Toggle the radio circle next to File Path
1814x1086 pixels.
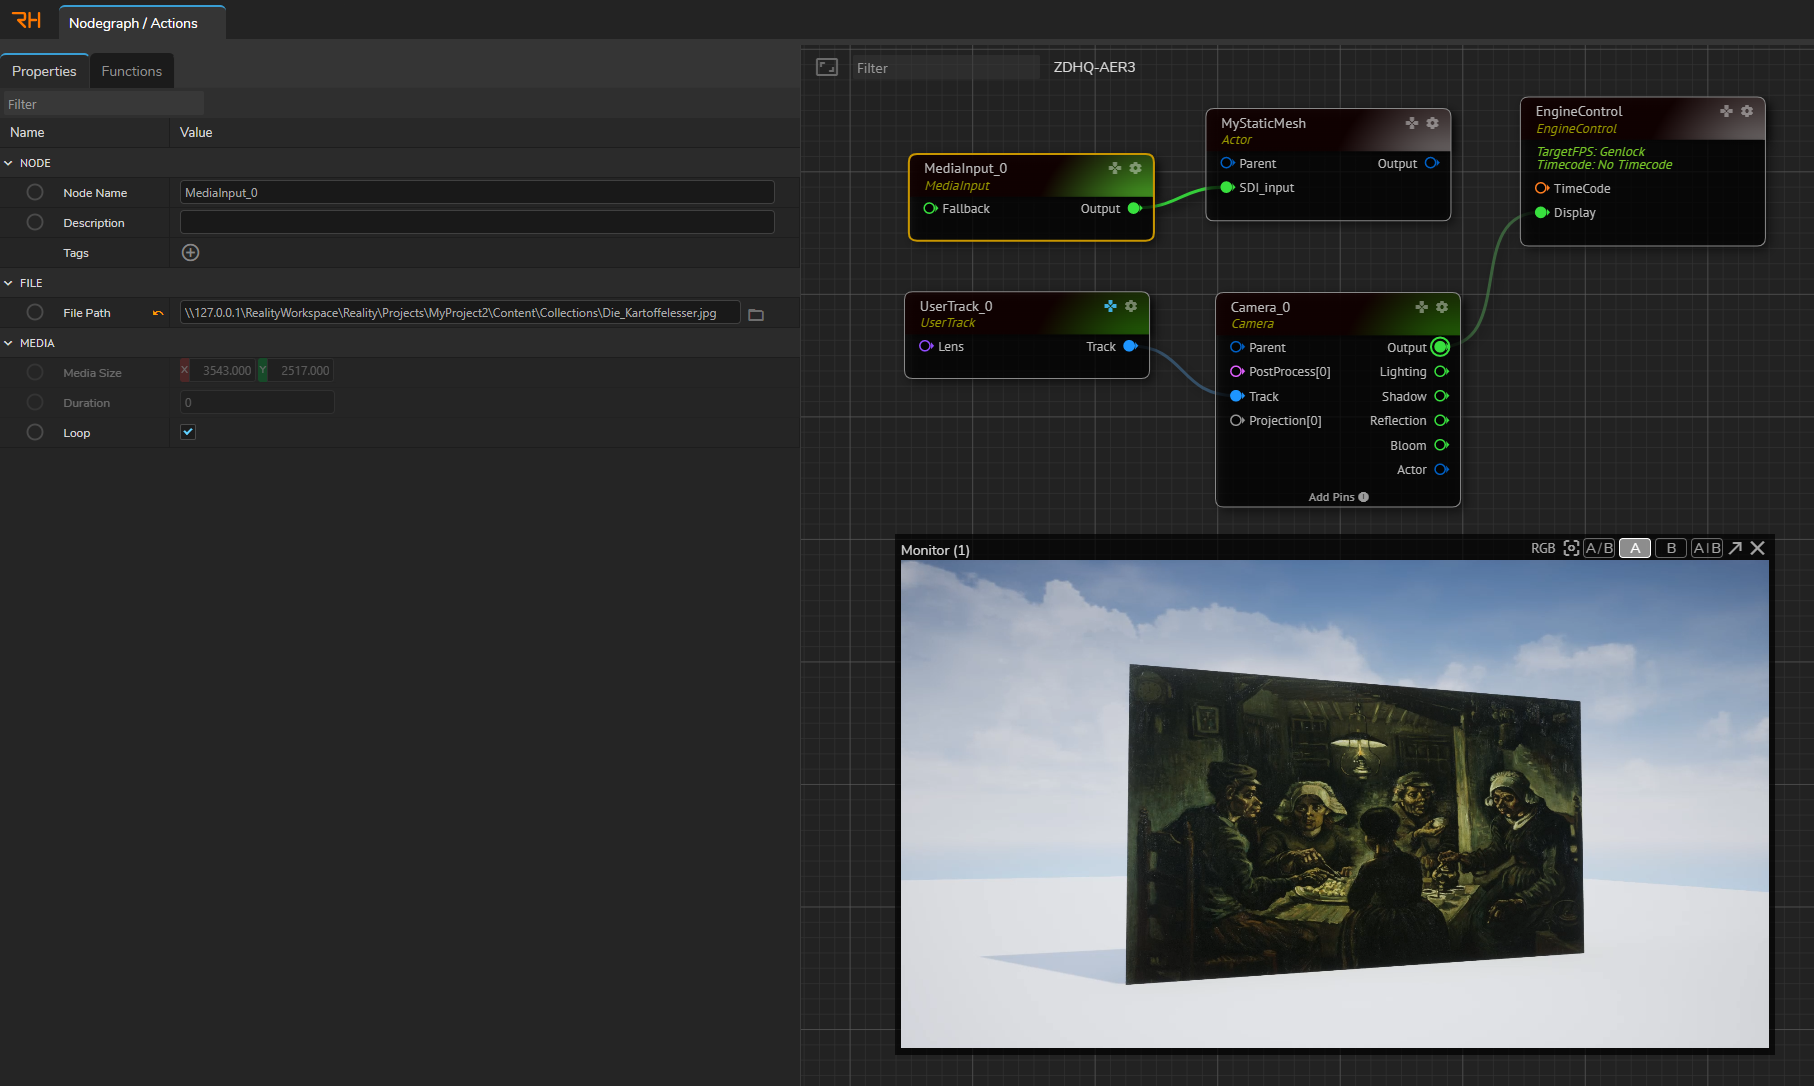[35, 312]
